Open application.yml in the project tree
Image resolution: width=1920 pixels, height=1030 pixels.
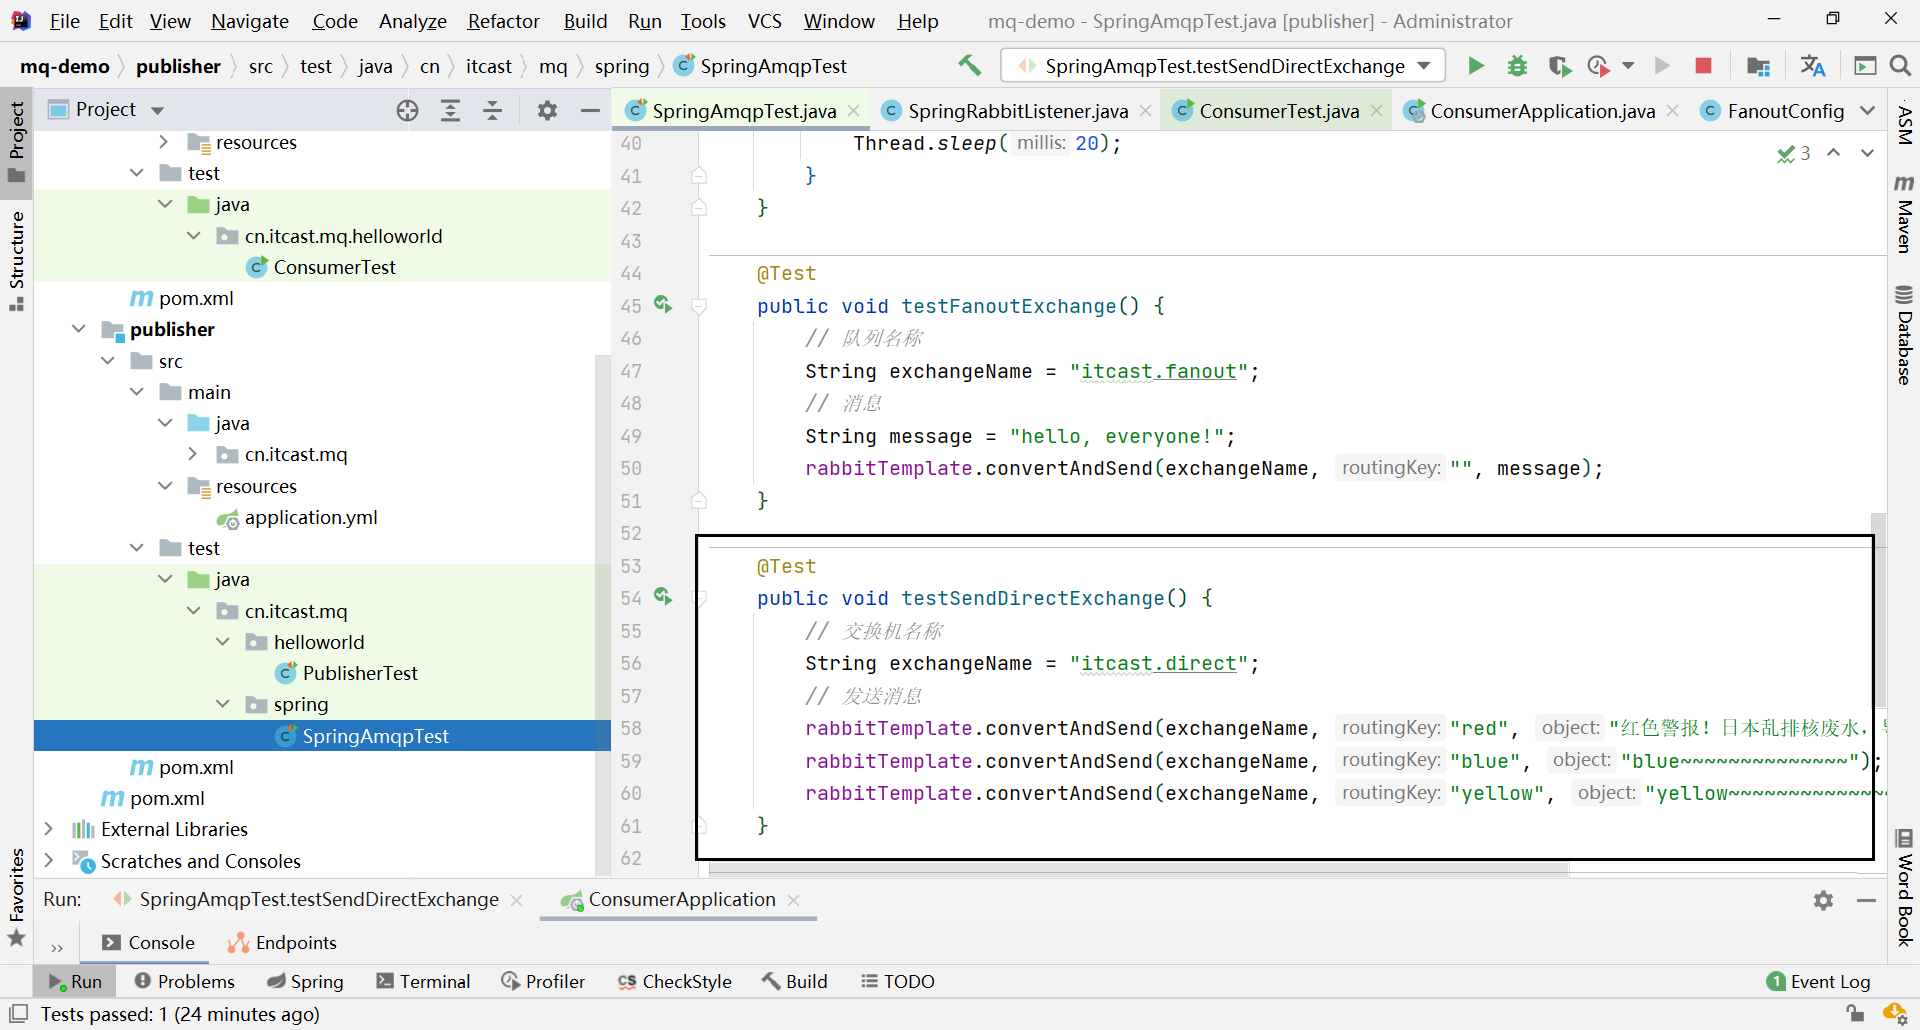coord(310,517)
